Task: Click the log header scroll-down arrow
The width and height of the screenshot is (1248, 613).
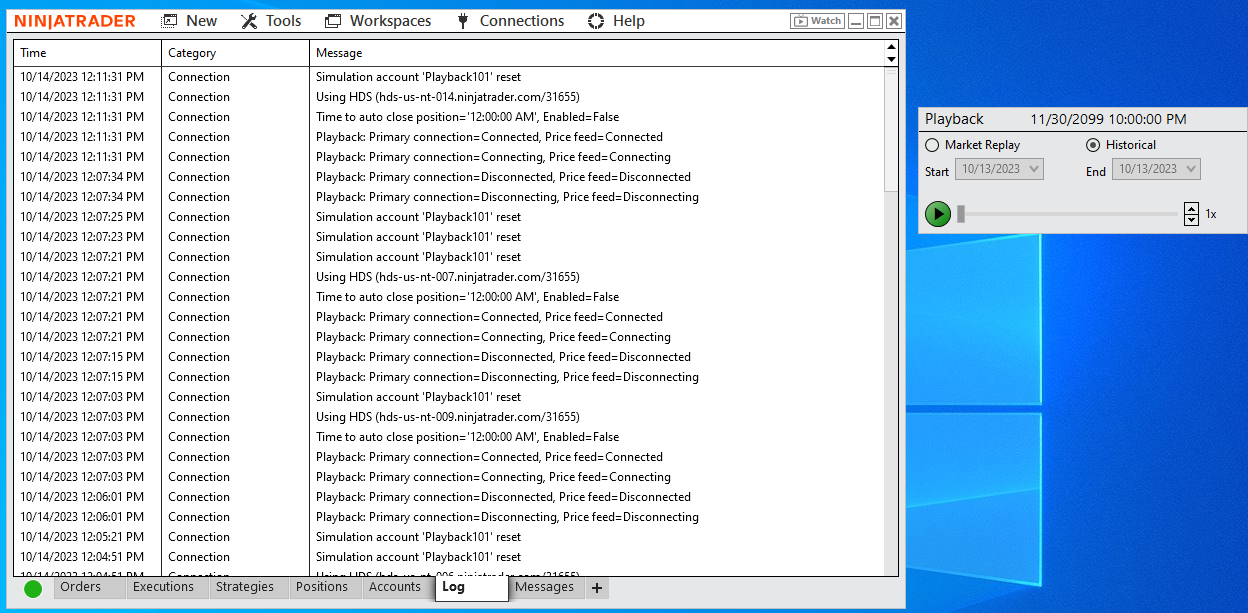Action: [892, 59]
